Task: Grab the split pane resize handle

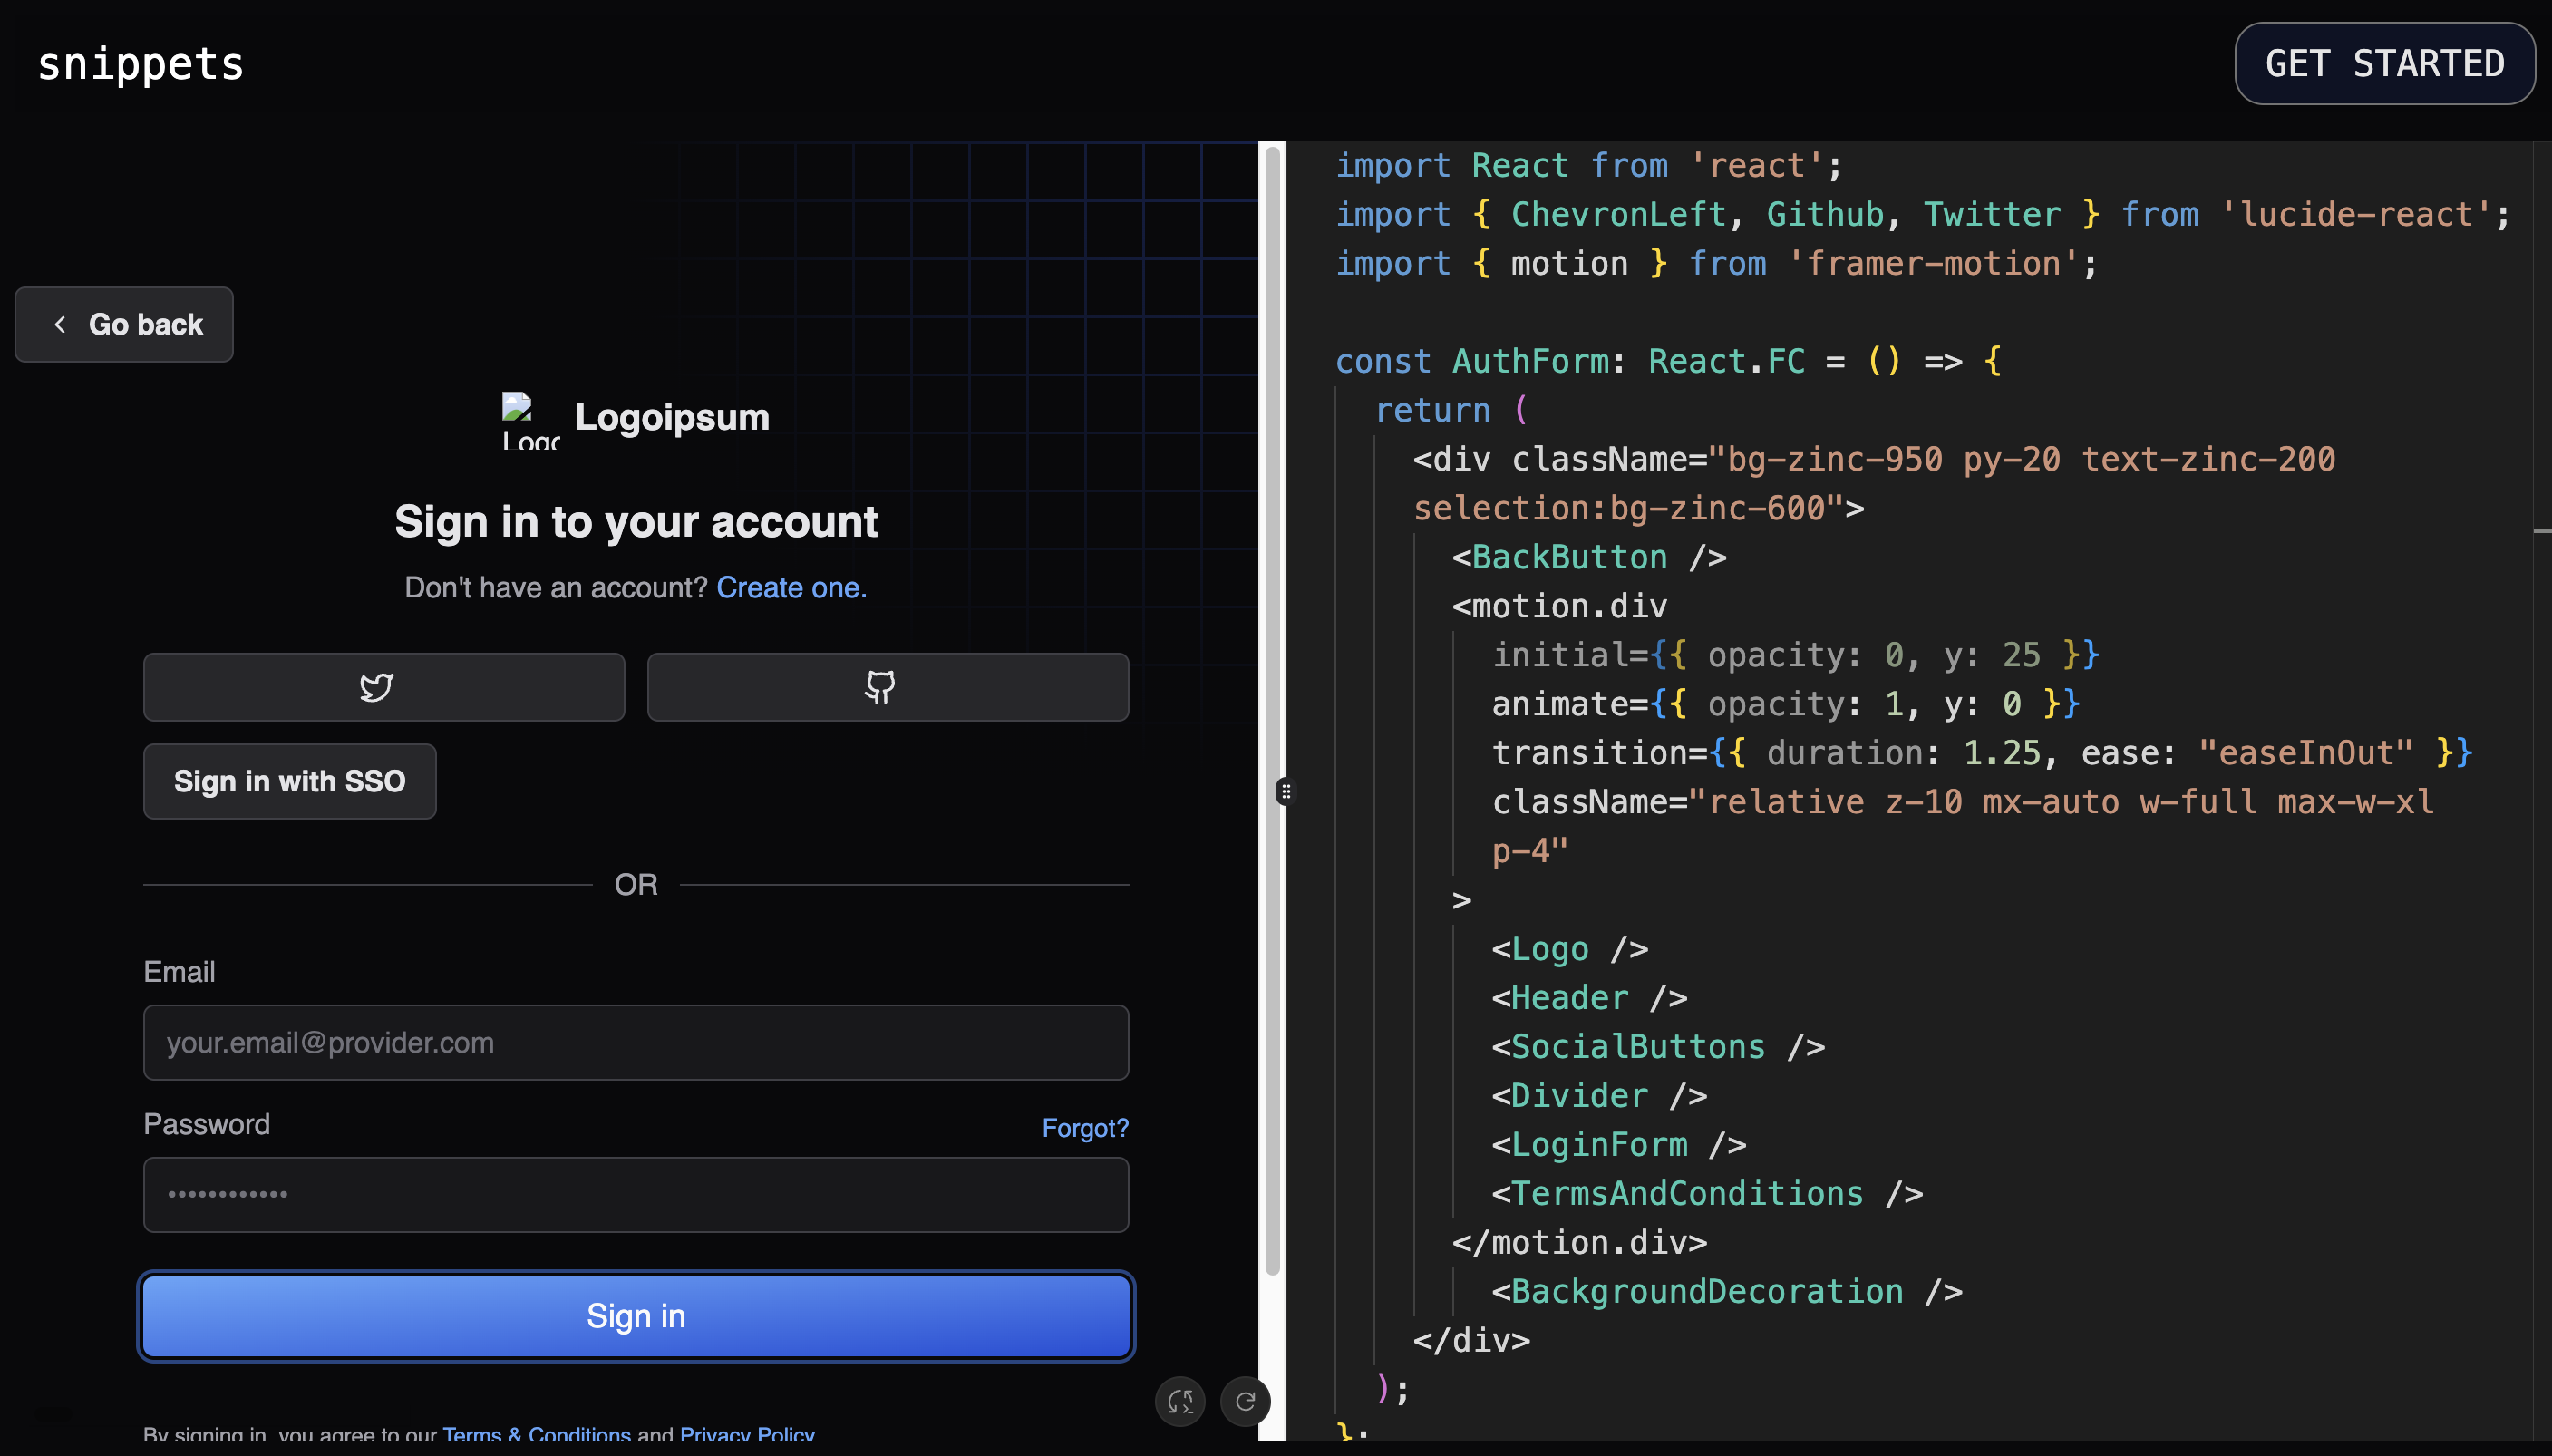Action: (1286, 791)
